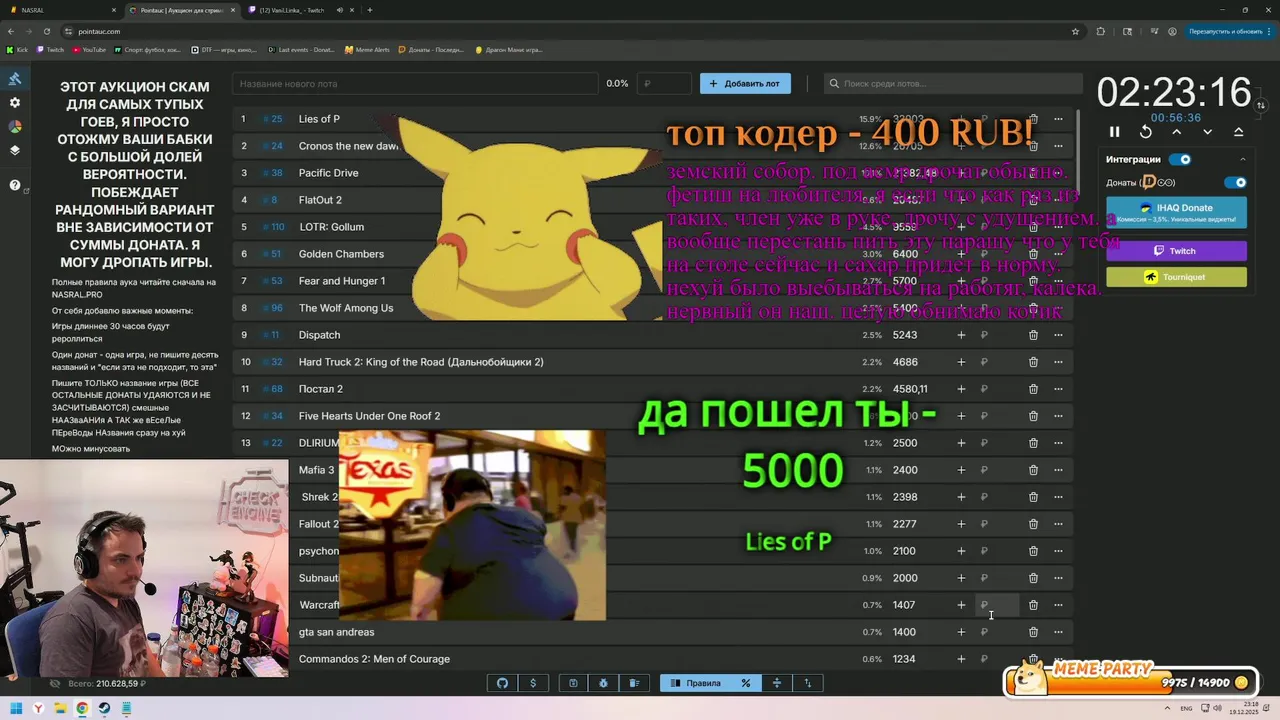The width and height of the screenshot is (1280, 720).
Task: Click the IHAQ Donate button
Action: coord(1177,212)
